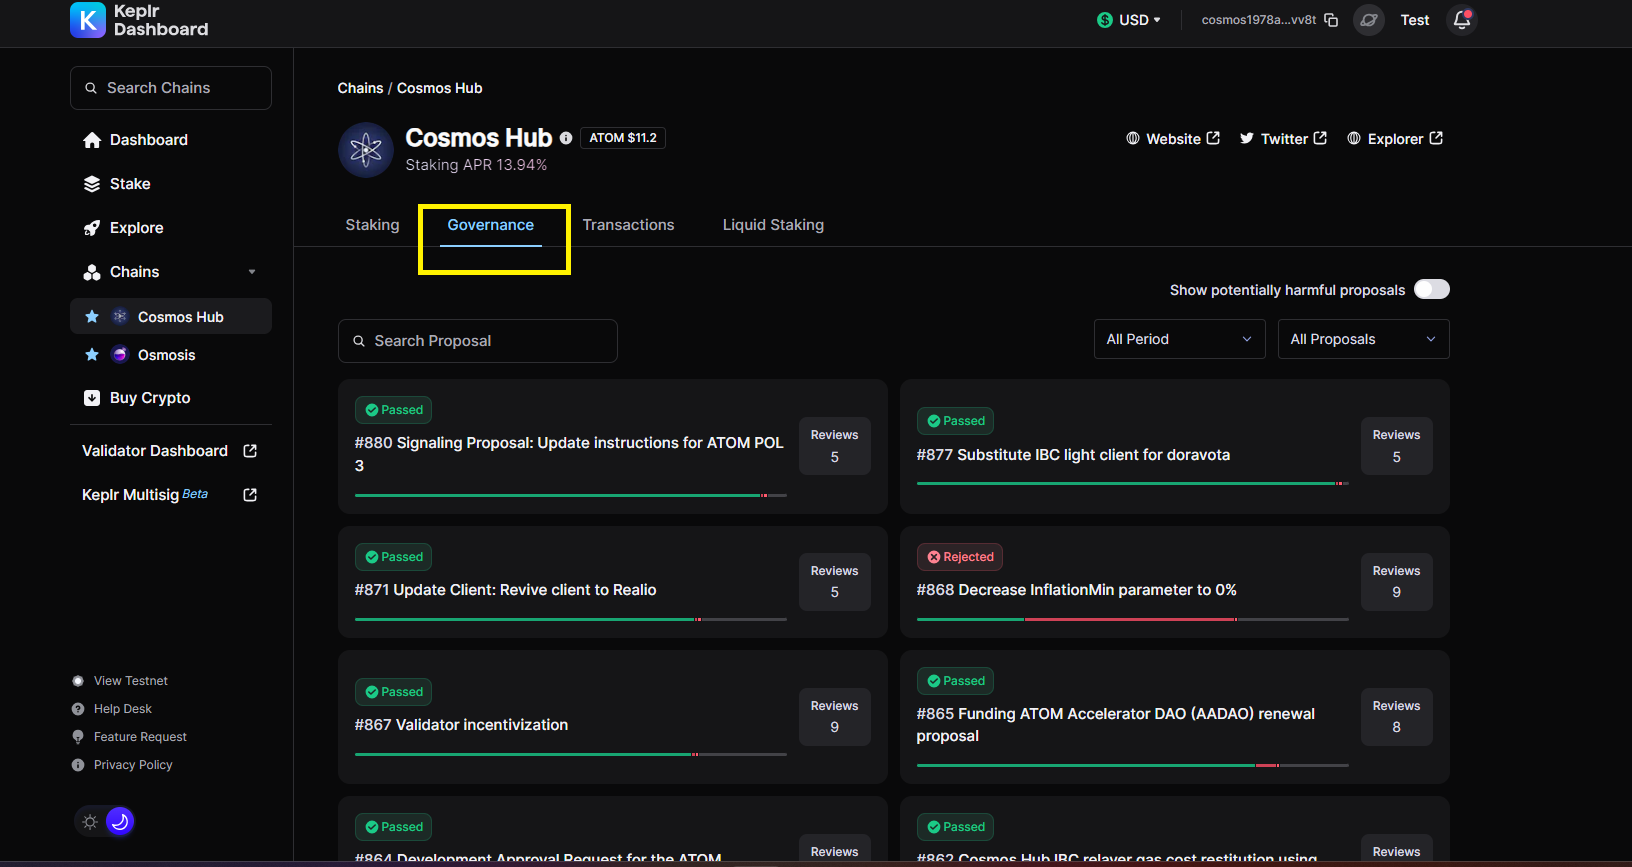This screenshot has height=867, width=1632.
Task: Click the Twitter bird icon
Action: coord(1247,139)
